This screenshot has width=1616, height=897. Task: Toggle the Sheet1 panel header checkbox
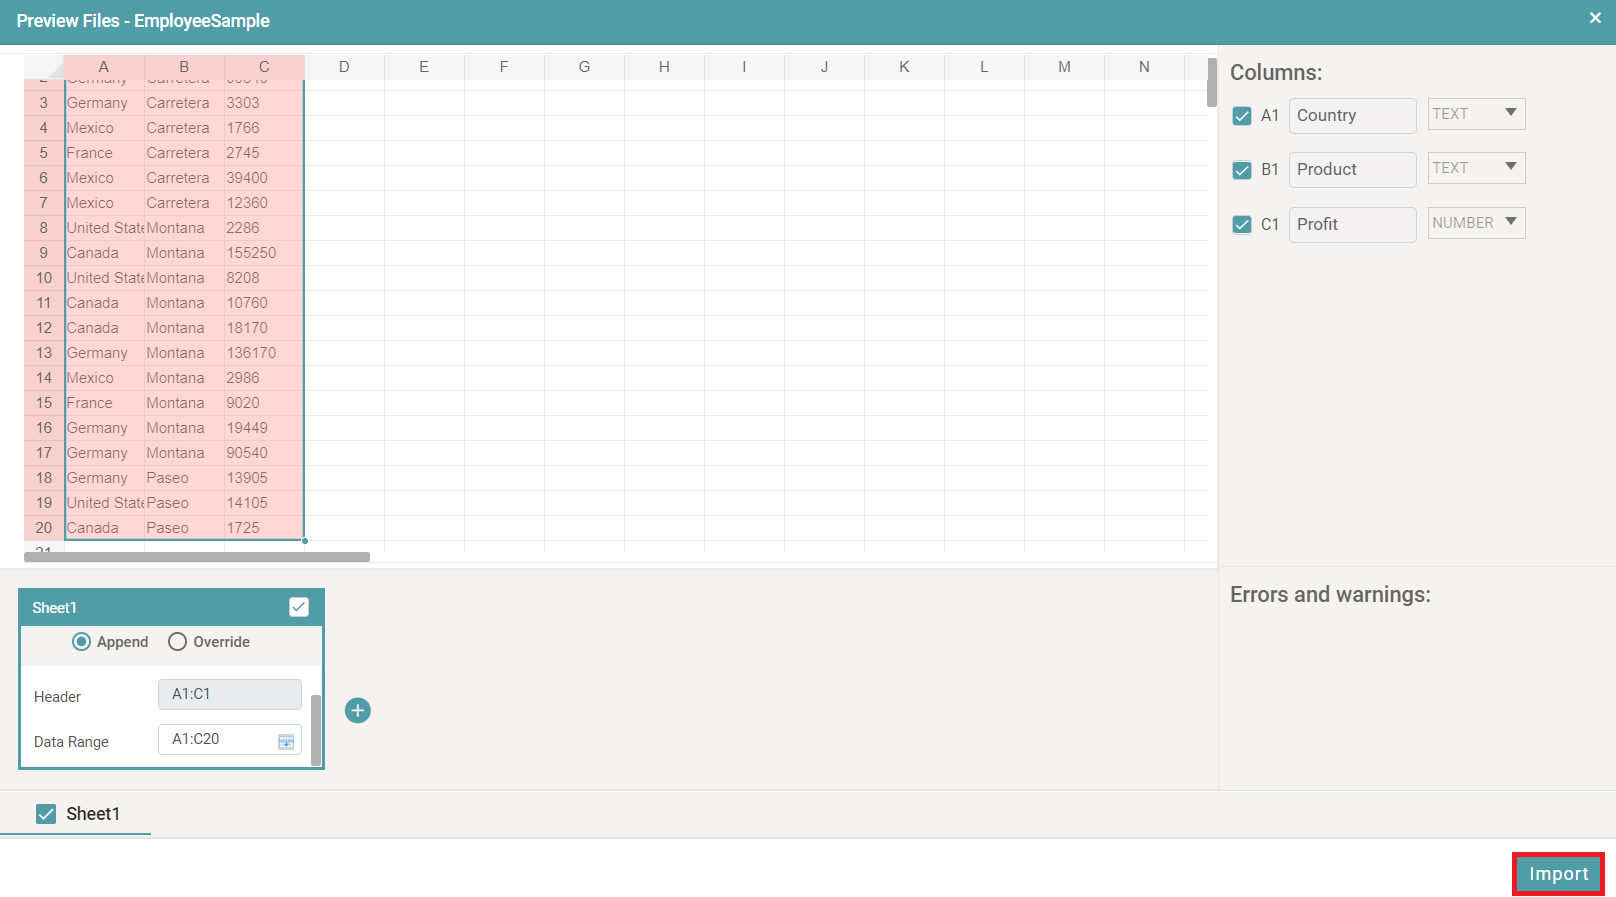[299, 607]
